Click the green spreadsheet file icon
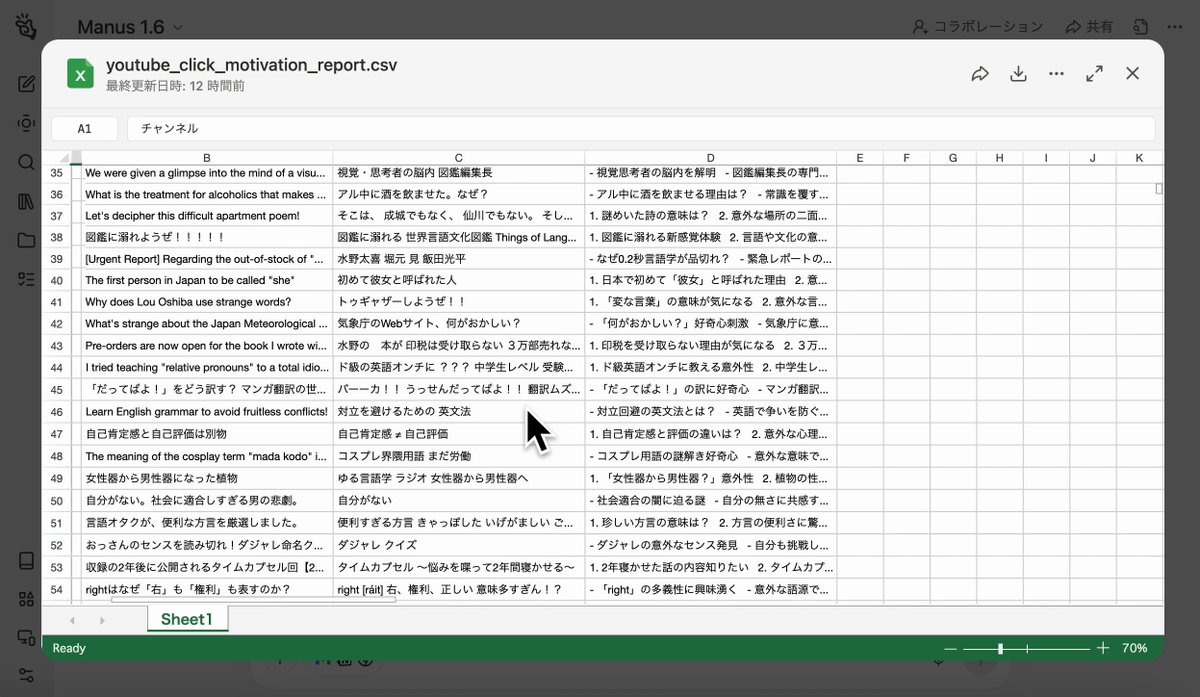This screenshot has height=697, width=1200. click(80, 74)
